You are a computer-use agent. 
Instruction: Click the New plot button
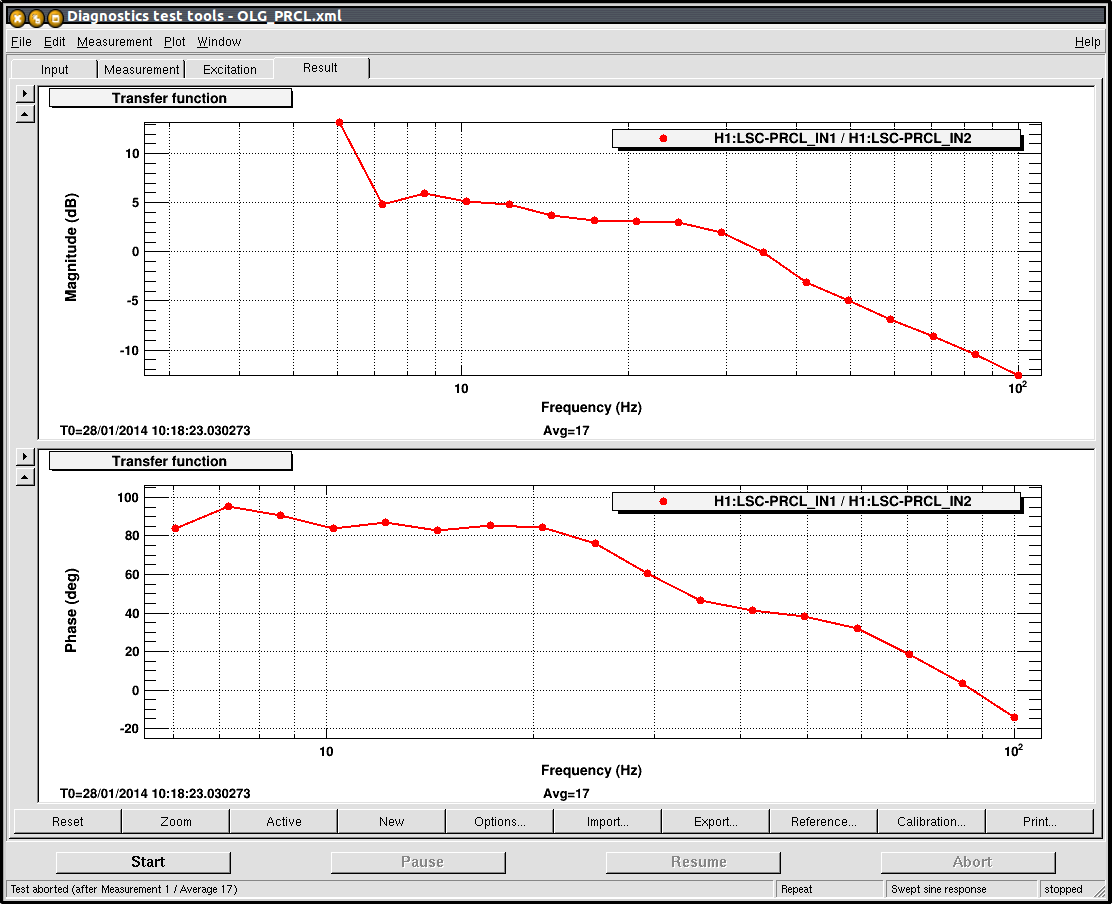[391, 821]
